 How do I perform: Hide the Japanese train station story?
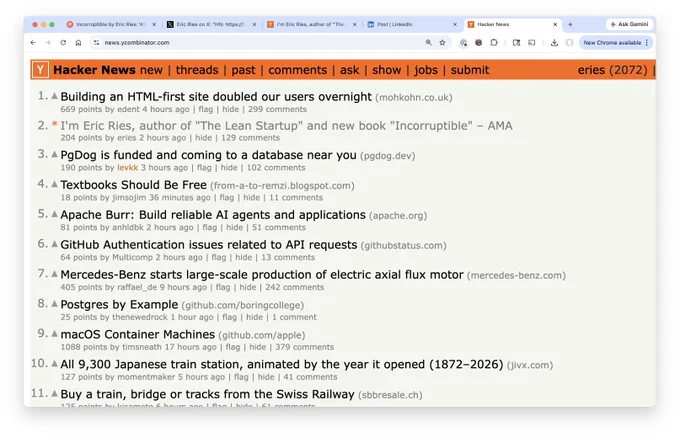[266, 377]
